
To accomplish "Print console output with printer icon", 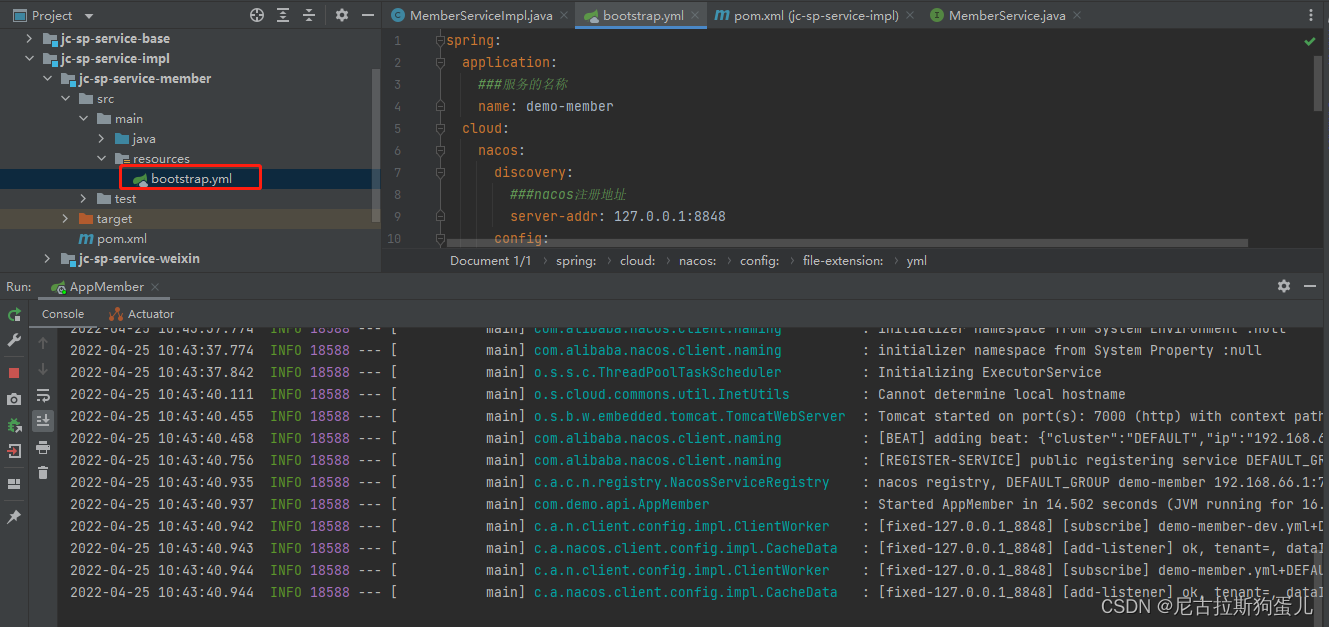I will 43,446.
